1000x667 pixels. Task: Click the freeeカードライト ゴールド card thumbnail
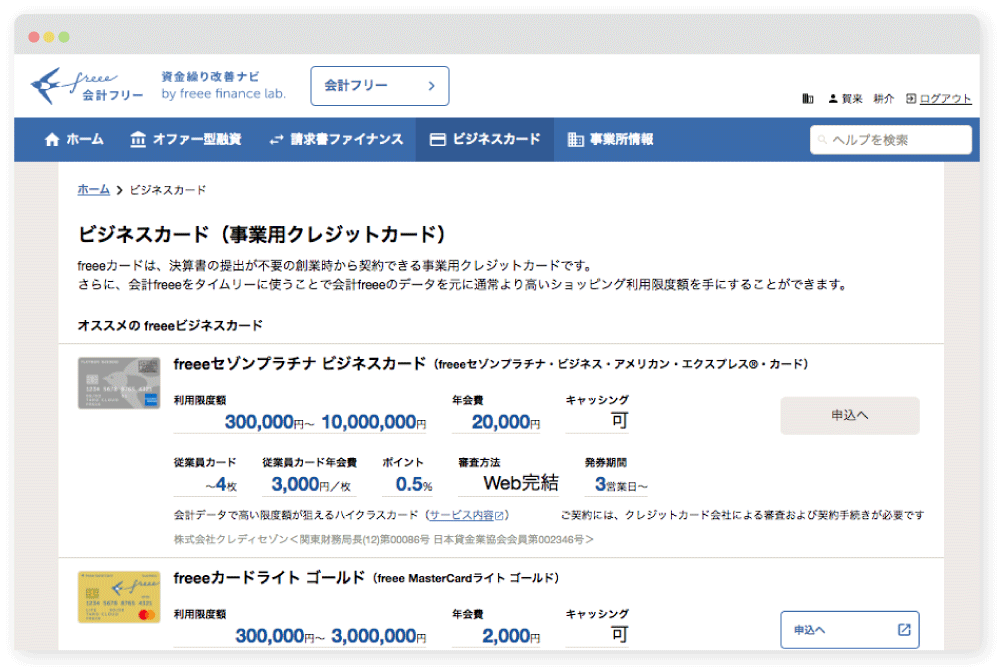tap(119, 597)
